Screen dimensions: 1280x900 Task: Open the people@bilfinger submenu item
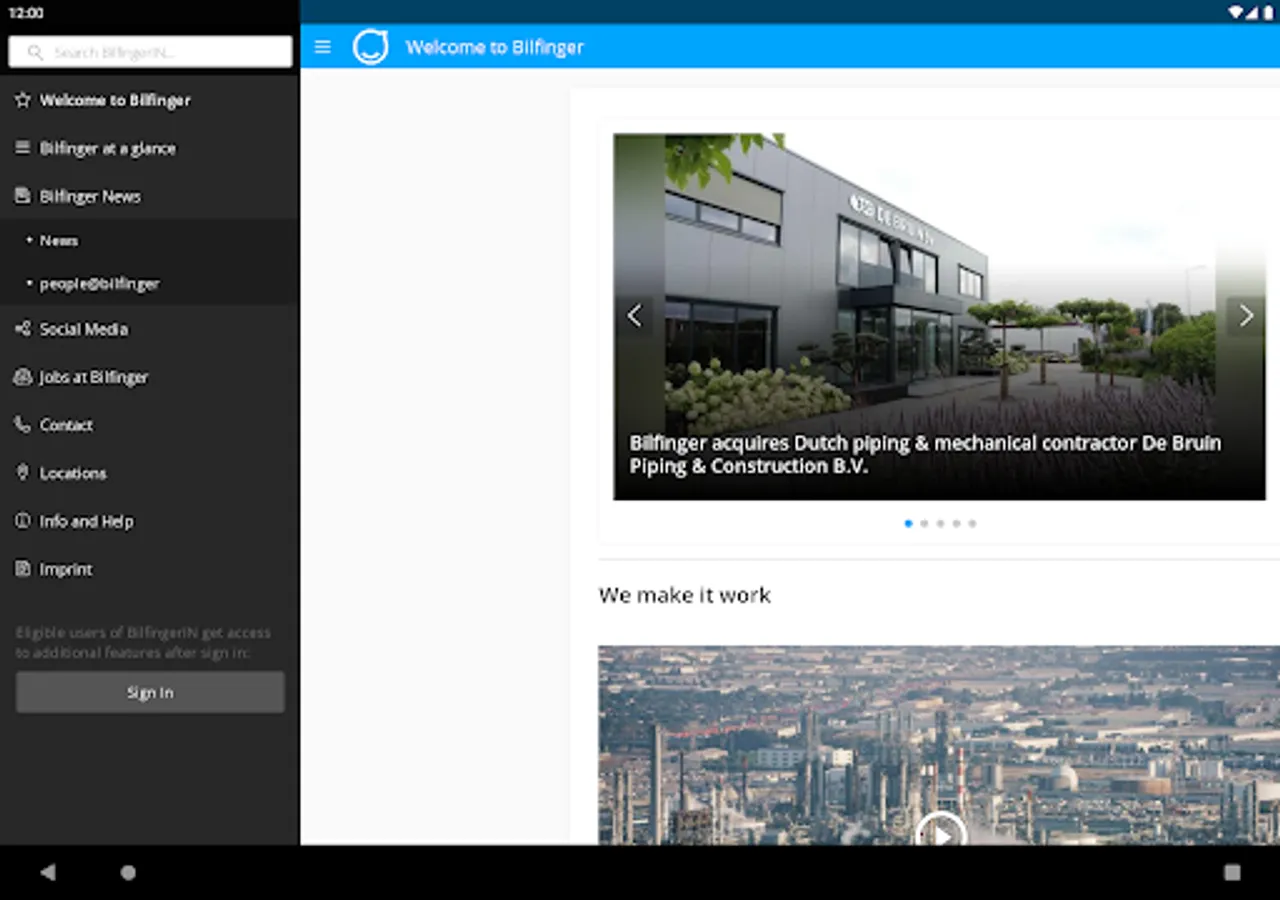click(150, 283)
